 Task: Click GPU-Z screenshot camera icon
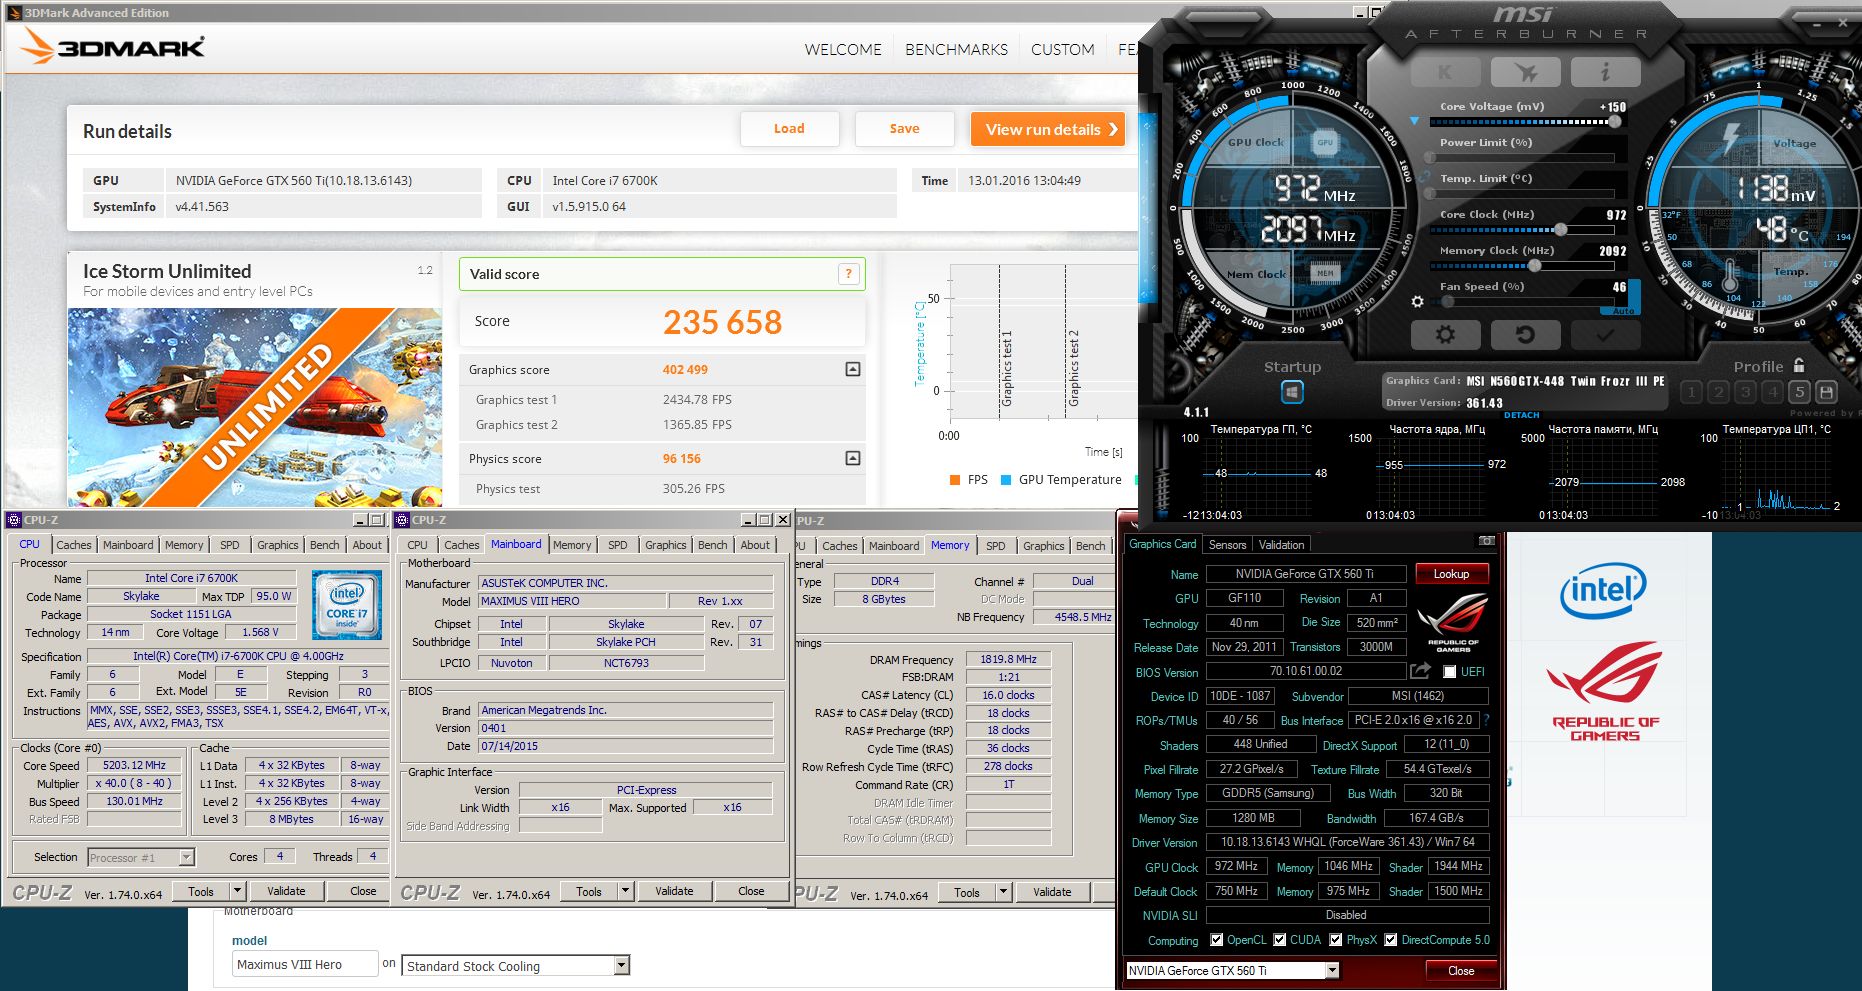click(1487, 541)
